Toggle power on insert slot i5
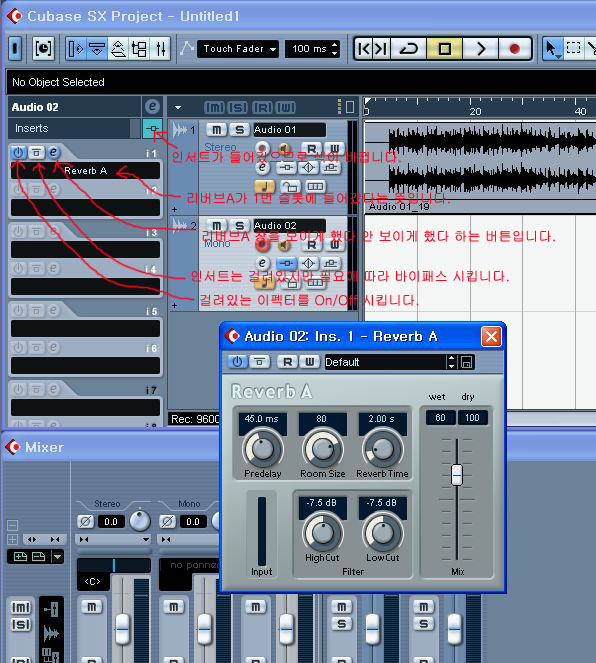The image size is (596, 663). tap(18, 310)
